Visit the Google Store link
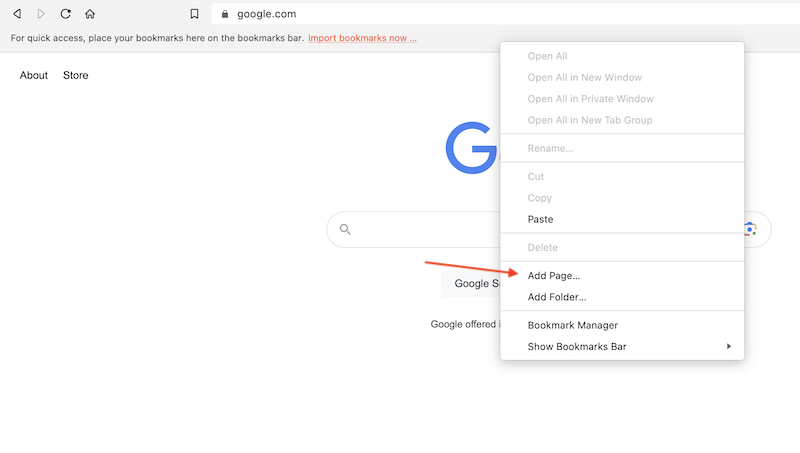This screenshot has width=800, height=453. coord(76,75)
